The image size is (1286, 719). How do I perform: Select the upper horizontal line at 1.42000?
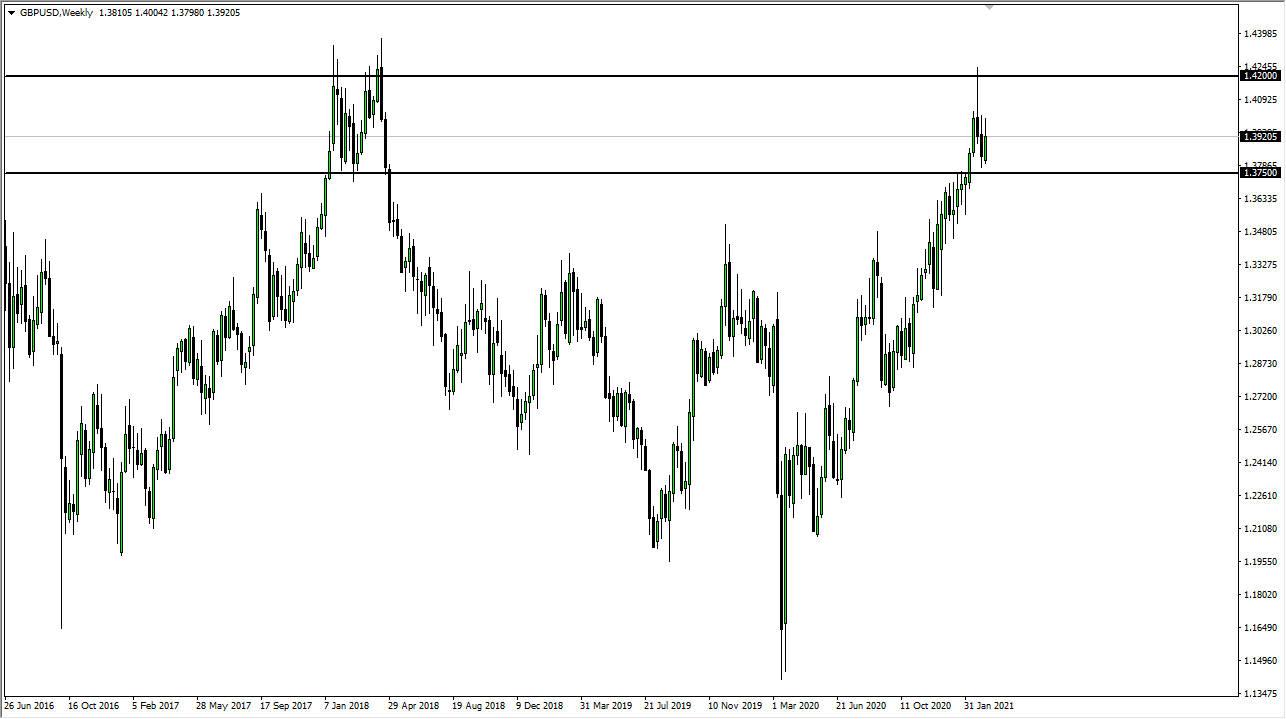[600, 74]
